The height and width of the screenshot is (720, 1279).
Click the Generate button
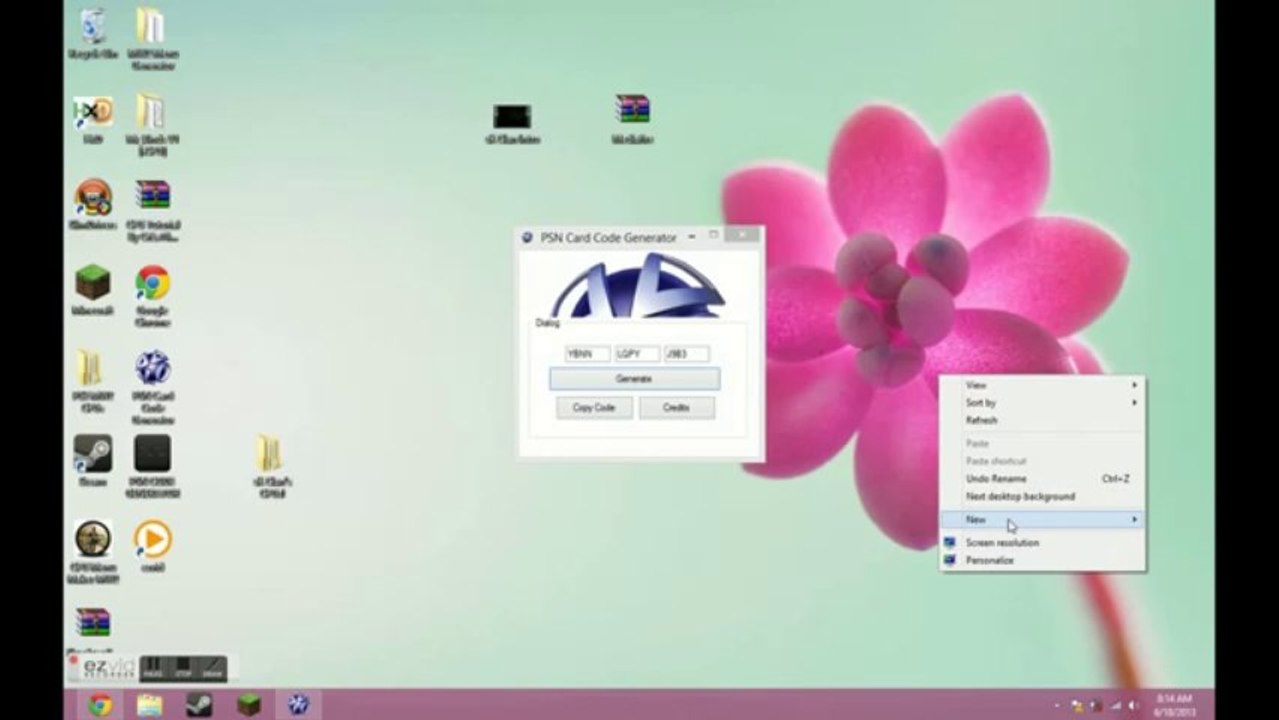click(x=634, y=379)
